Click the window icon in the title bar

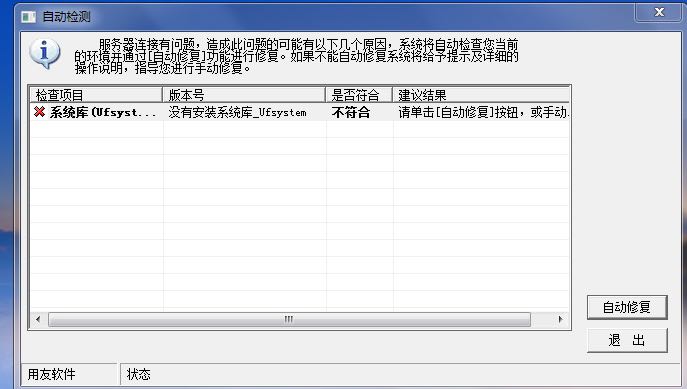point(28,17)
